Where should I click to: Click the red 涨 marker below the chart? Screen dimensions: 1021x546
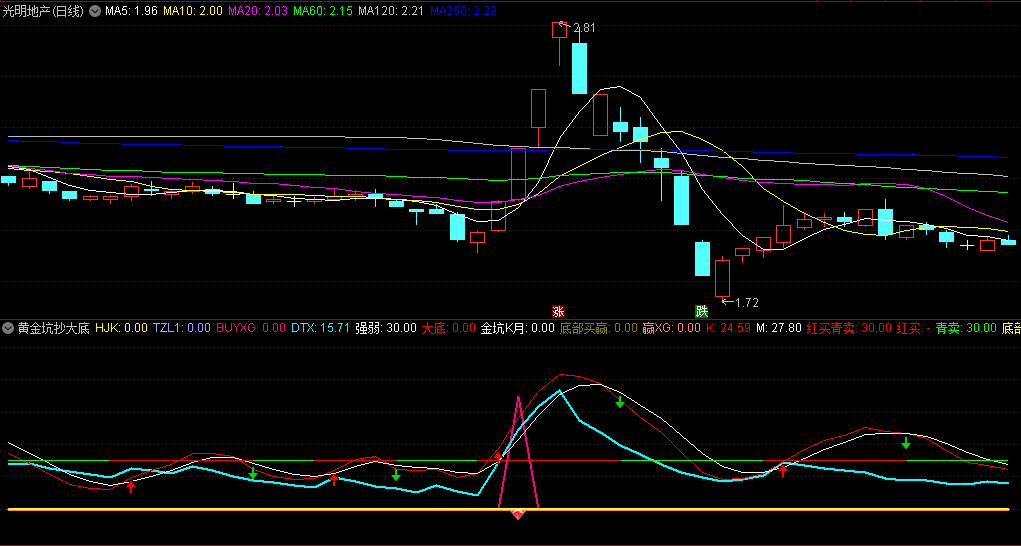pyautogui.click(x=558, y=311)
